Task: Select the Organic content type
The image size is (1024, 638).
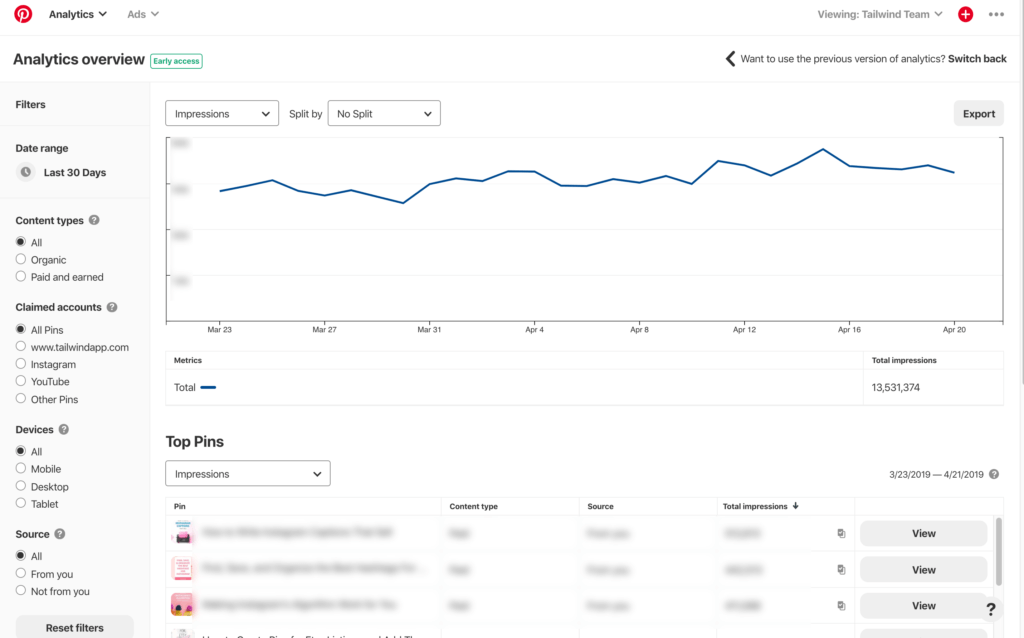Action: click(x=20, y=259)
